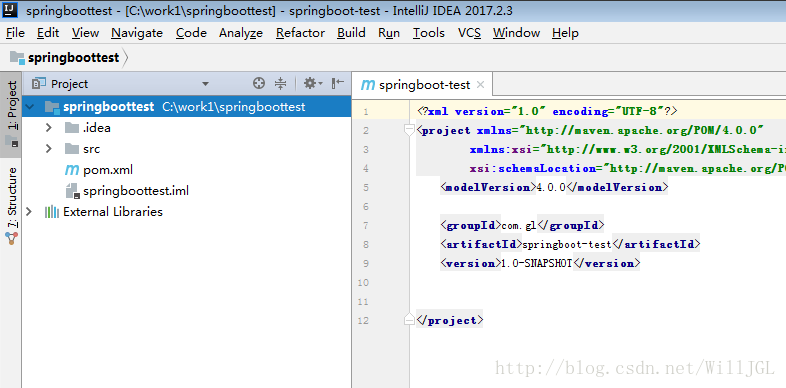Open the Edit menu

(x=48, y=33)
